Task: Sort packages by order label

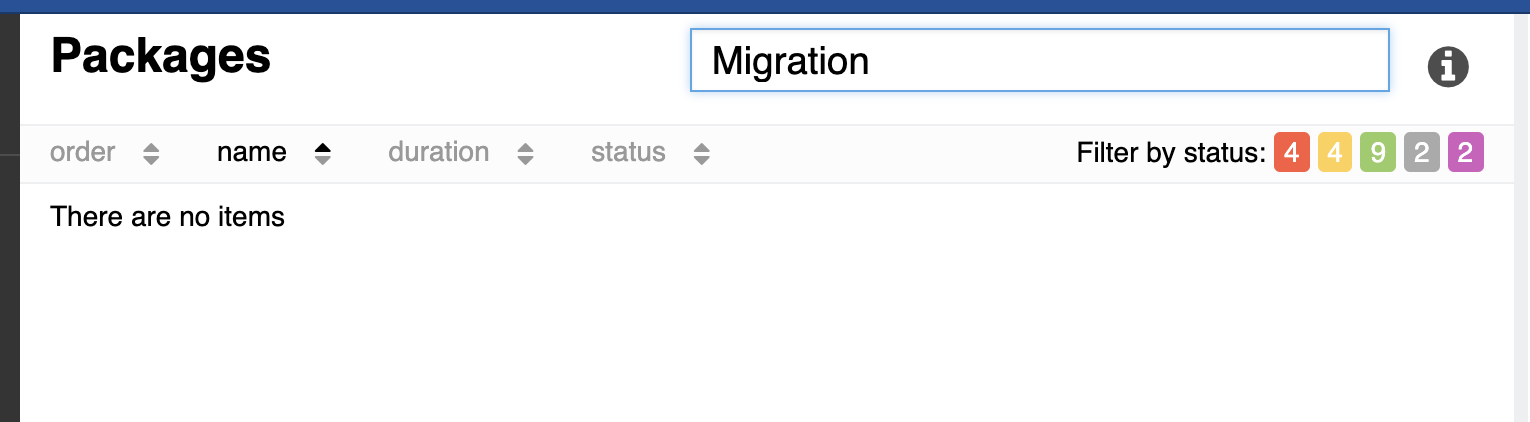Action: click(83, 153)
